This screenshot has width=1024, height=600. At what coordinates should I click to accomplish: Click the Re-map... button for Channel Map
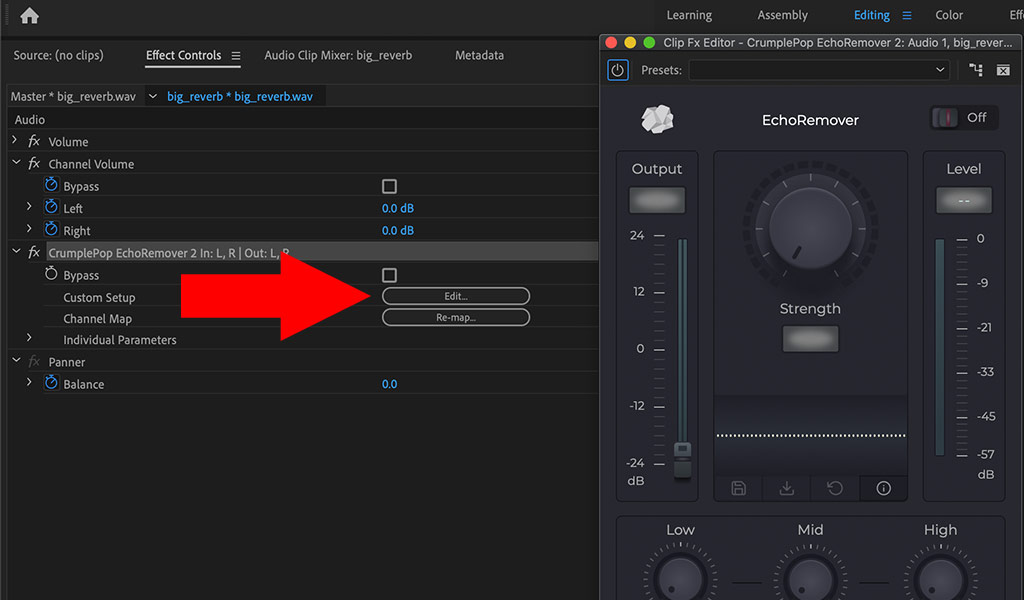(x=456, y=317)
